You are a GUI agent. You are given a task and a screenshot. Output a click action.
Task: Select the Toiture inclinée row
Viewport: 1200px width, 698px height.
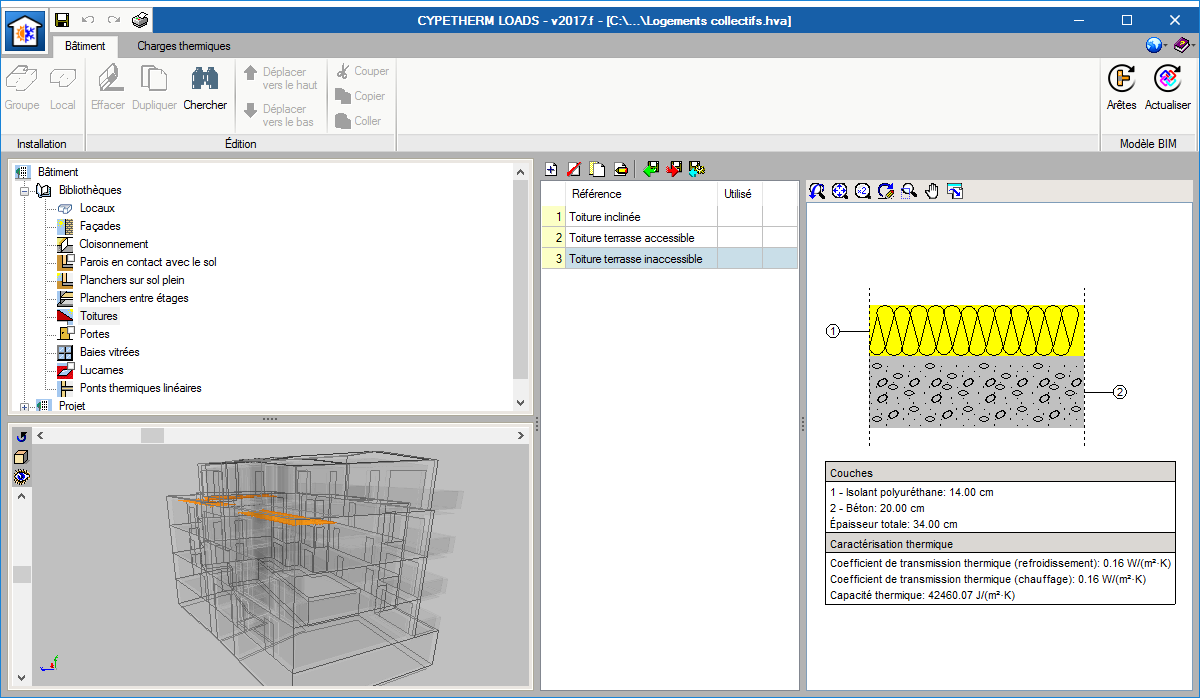[670, 217]
